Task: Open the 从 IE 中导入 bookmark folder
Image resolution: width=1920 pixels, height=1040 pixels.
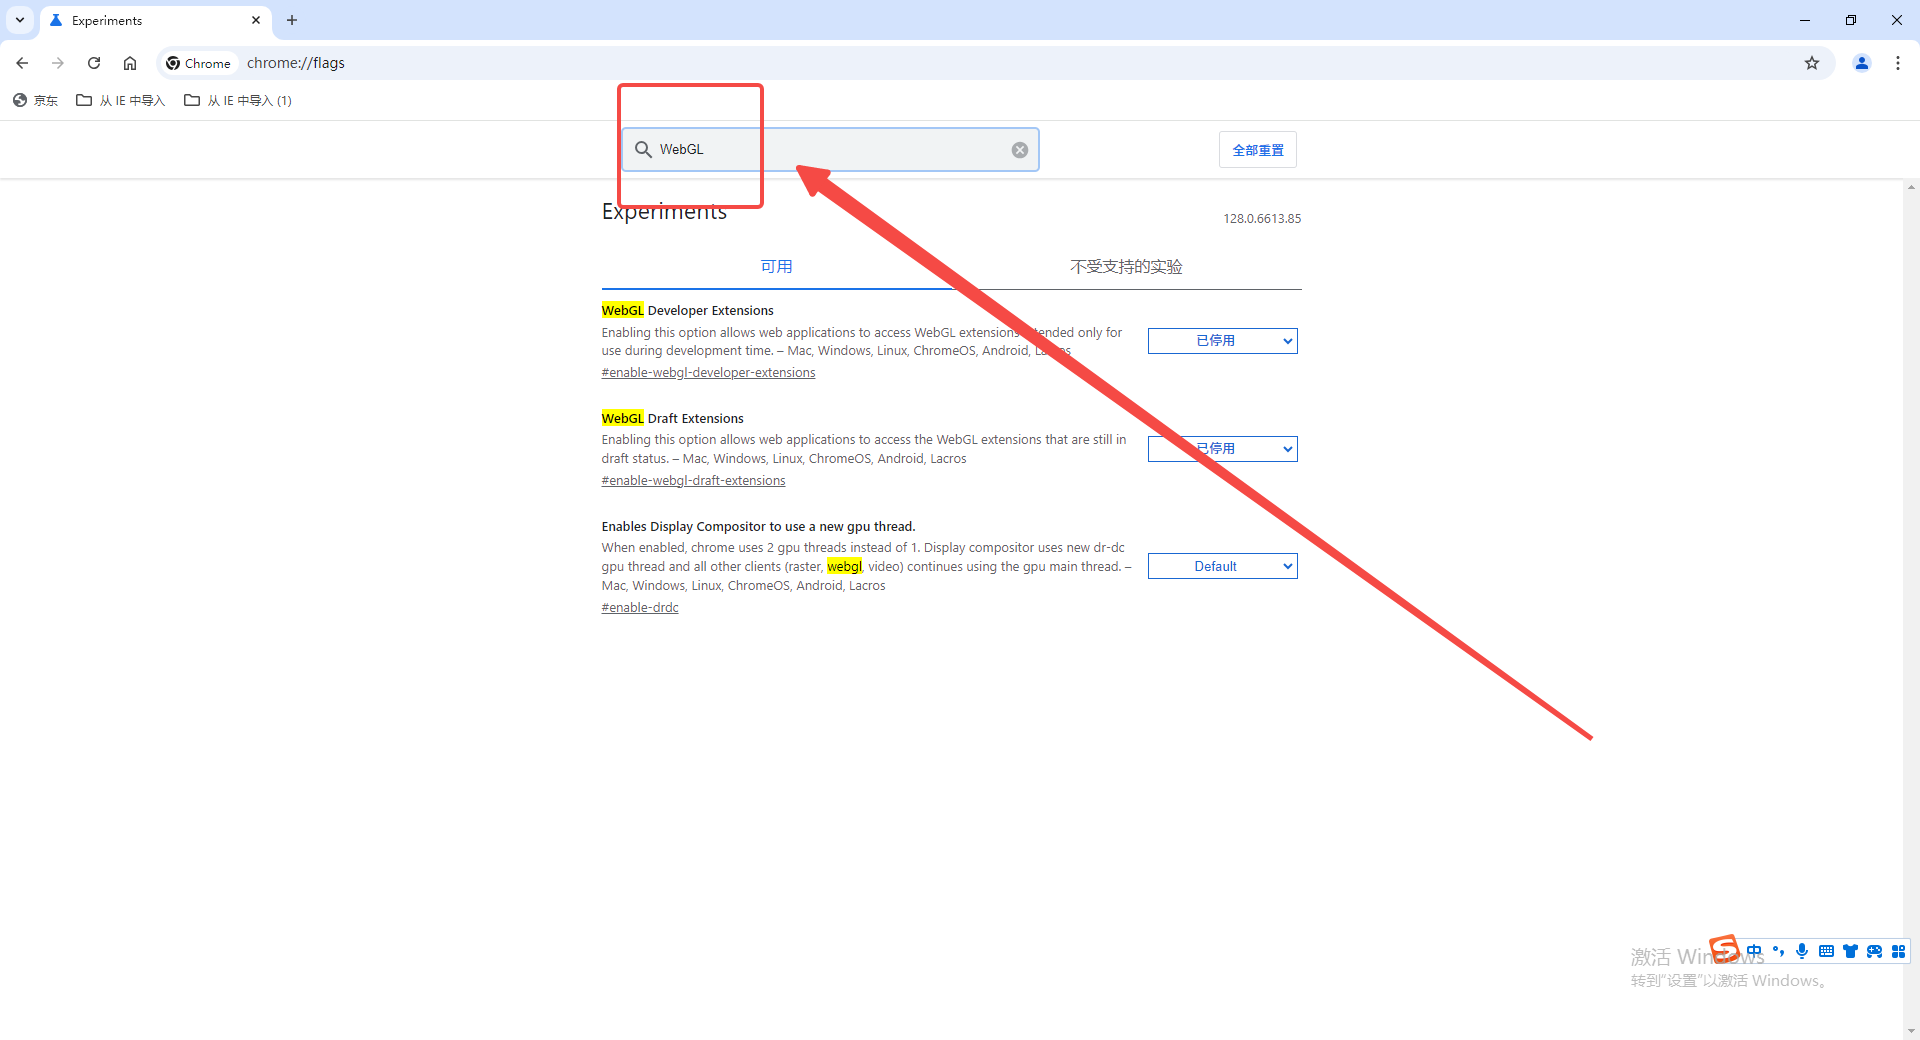Action: 121,100
